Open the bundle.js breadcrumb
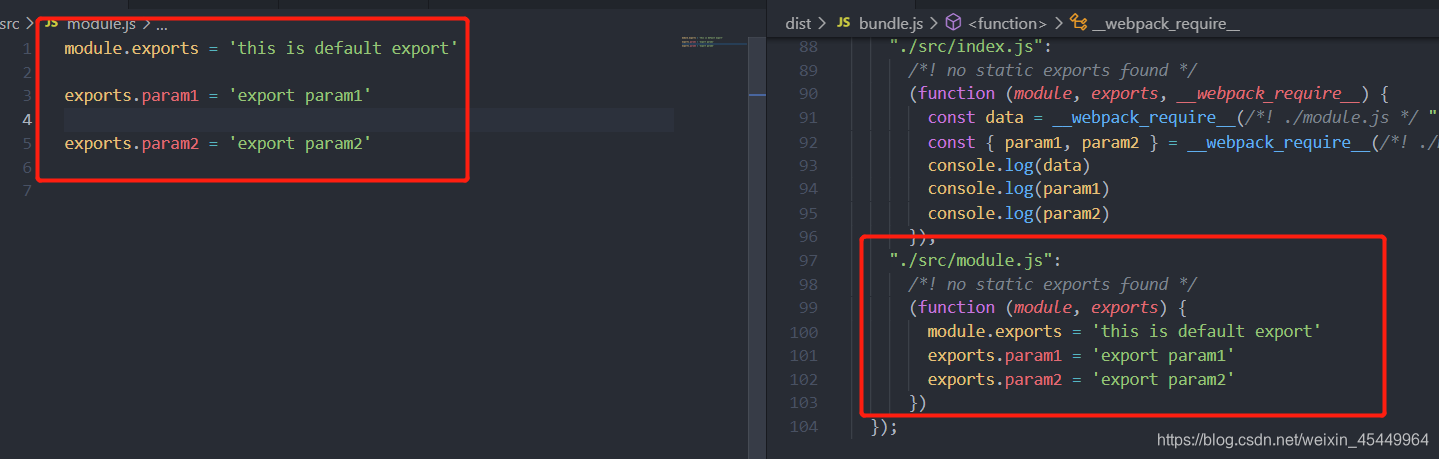The width and height of the screenshot is (1439, 459). click(891, 22)
